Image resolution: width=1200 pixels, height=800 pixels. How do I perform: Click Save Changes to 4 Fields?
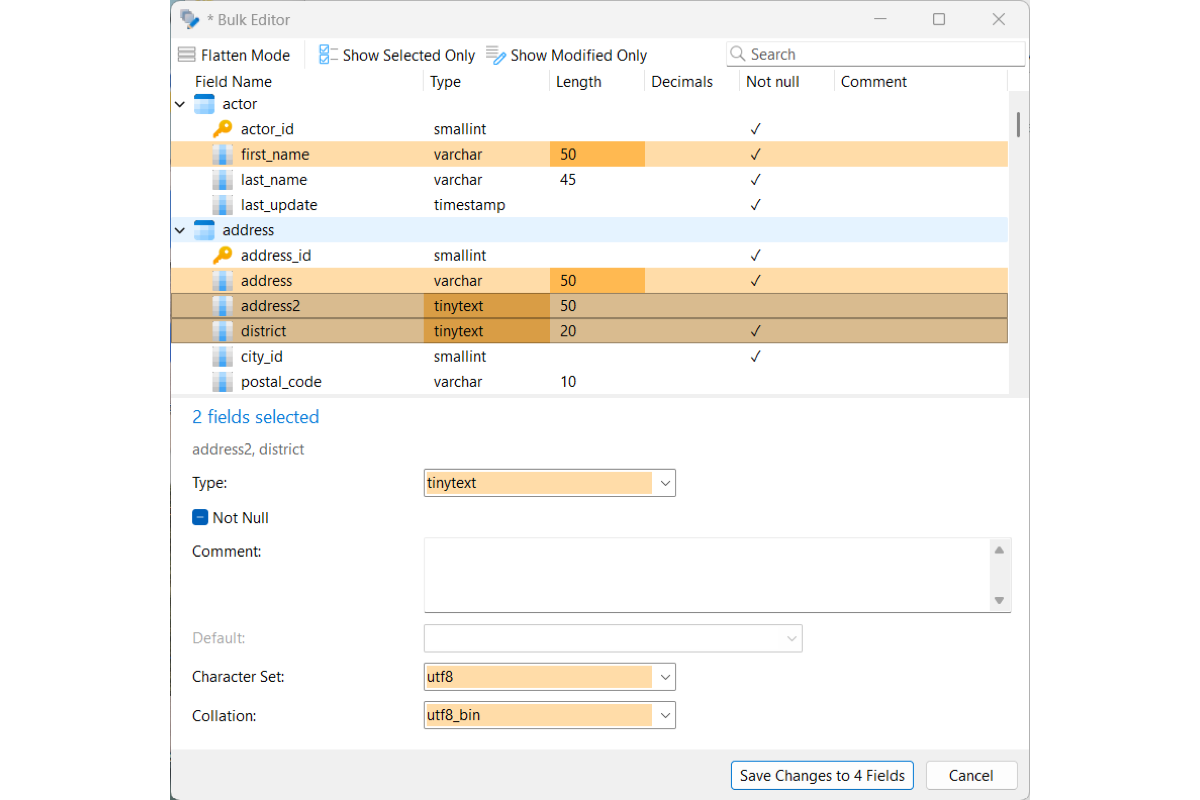tap(822, 775)
